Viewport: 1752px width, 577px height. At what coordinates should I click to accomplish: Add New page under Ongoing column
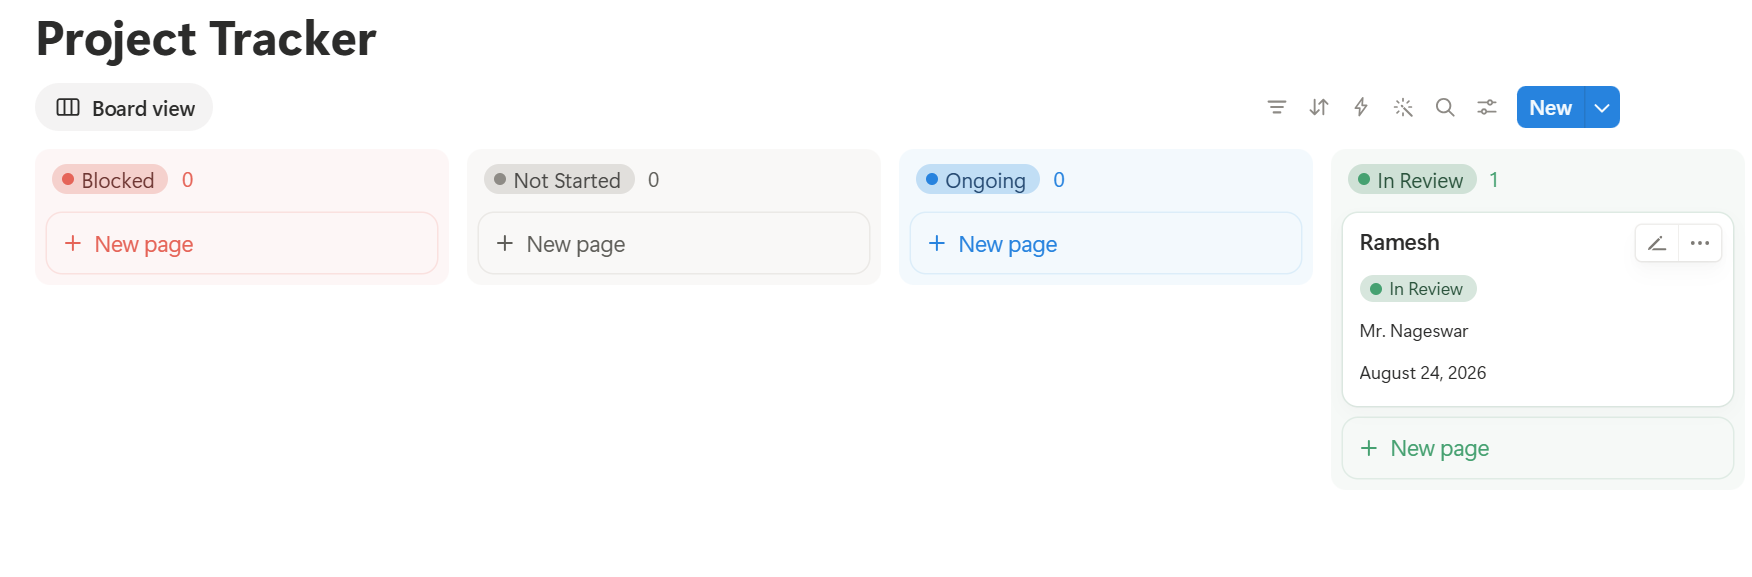tap(1106, 243)
